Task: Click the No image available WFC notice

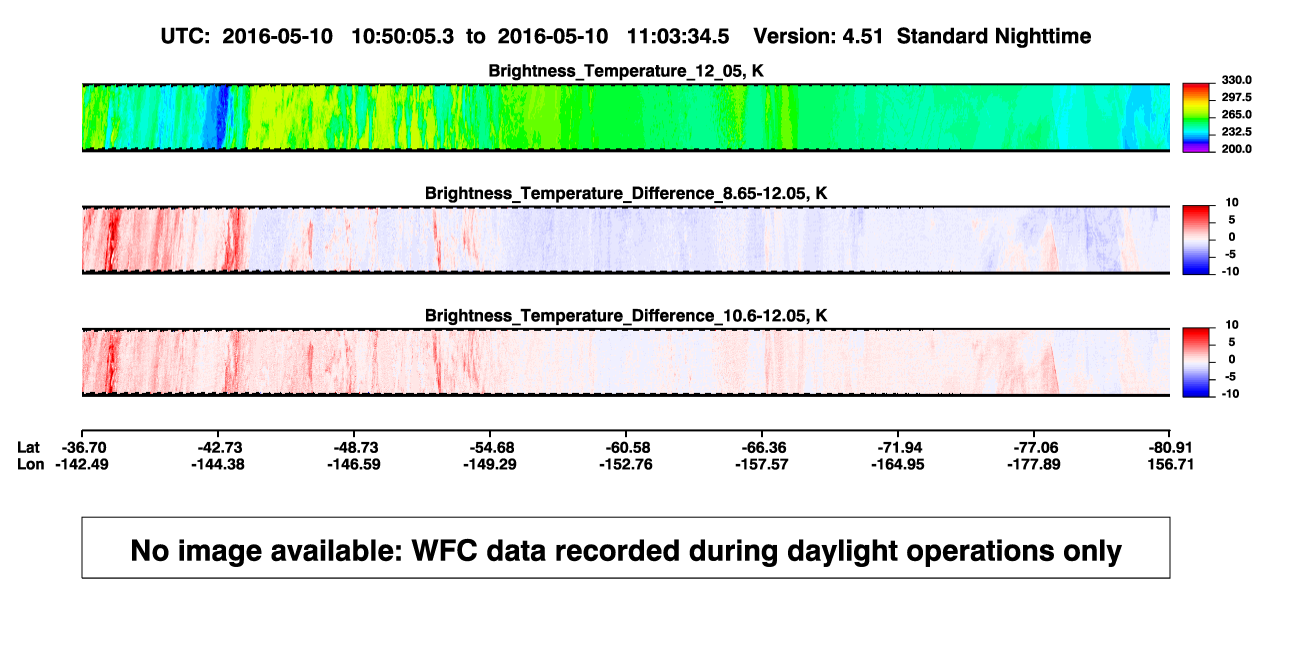Action: click(626, 548)
